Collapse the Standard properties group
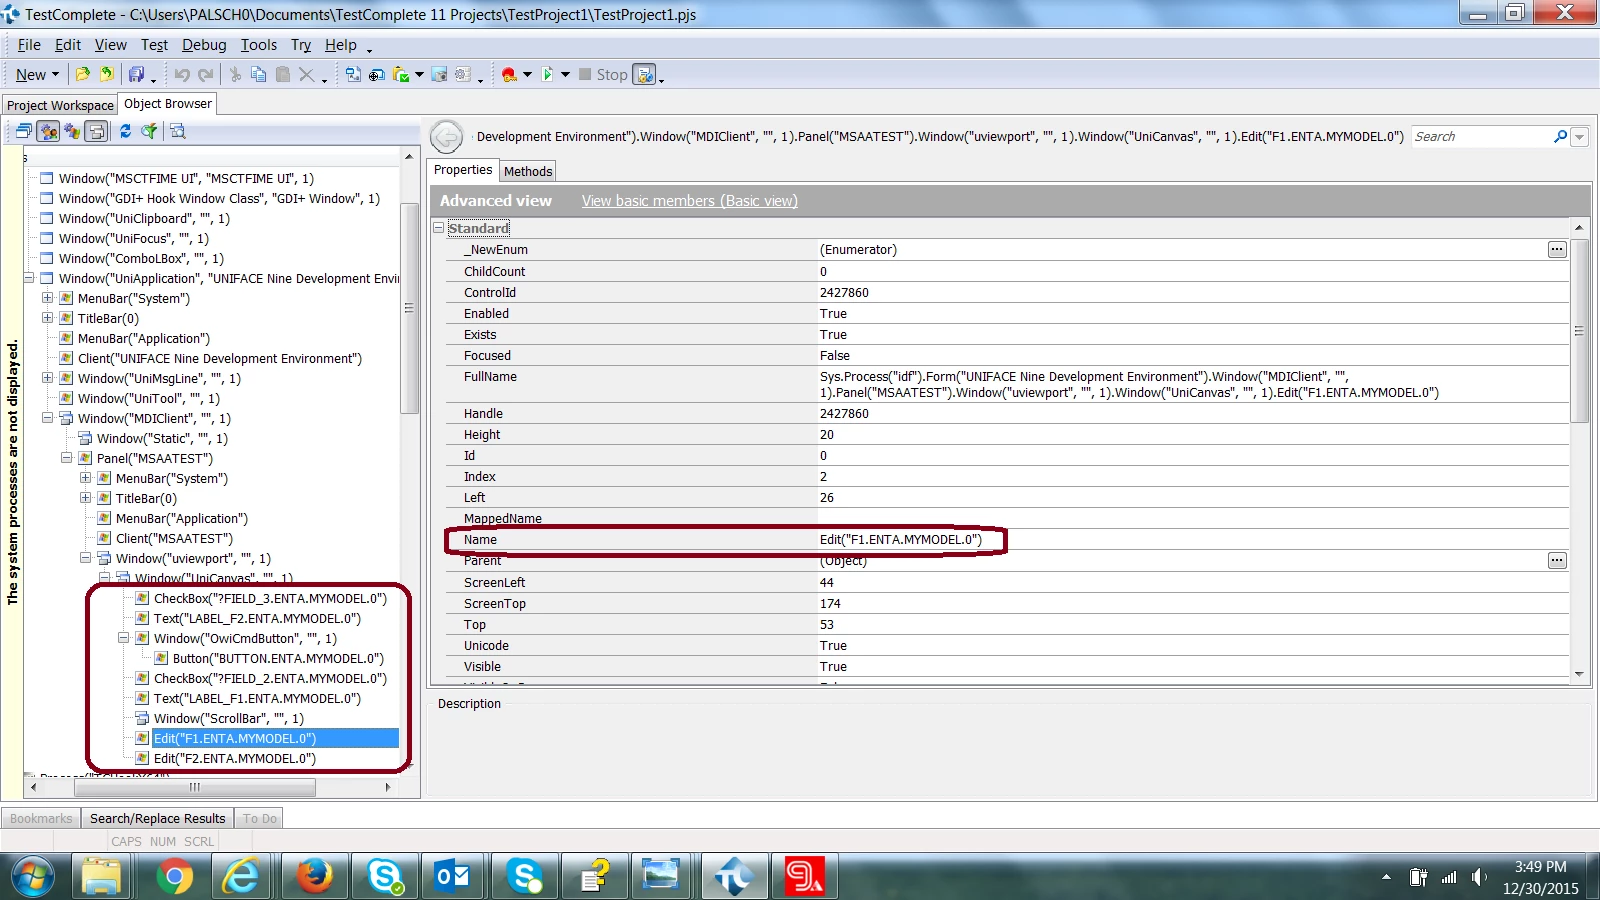Screen dimensions: 1600x900 438,228
